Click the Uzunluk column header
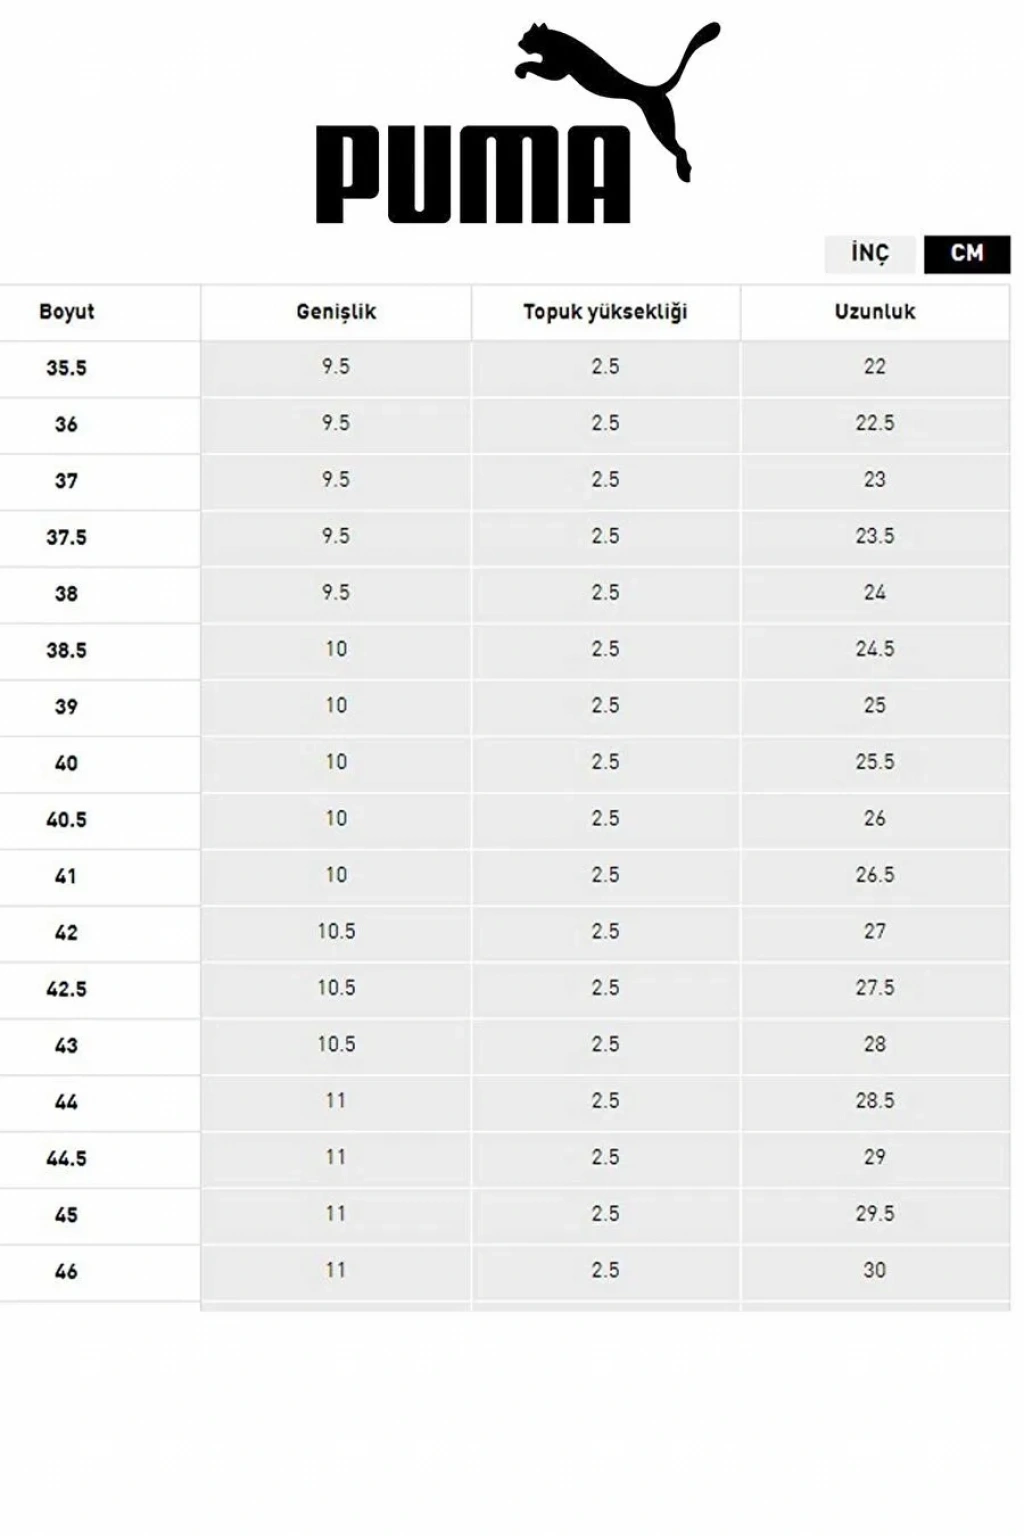1024x1536 pixels. pyautogui.click(x=875, y=312)
